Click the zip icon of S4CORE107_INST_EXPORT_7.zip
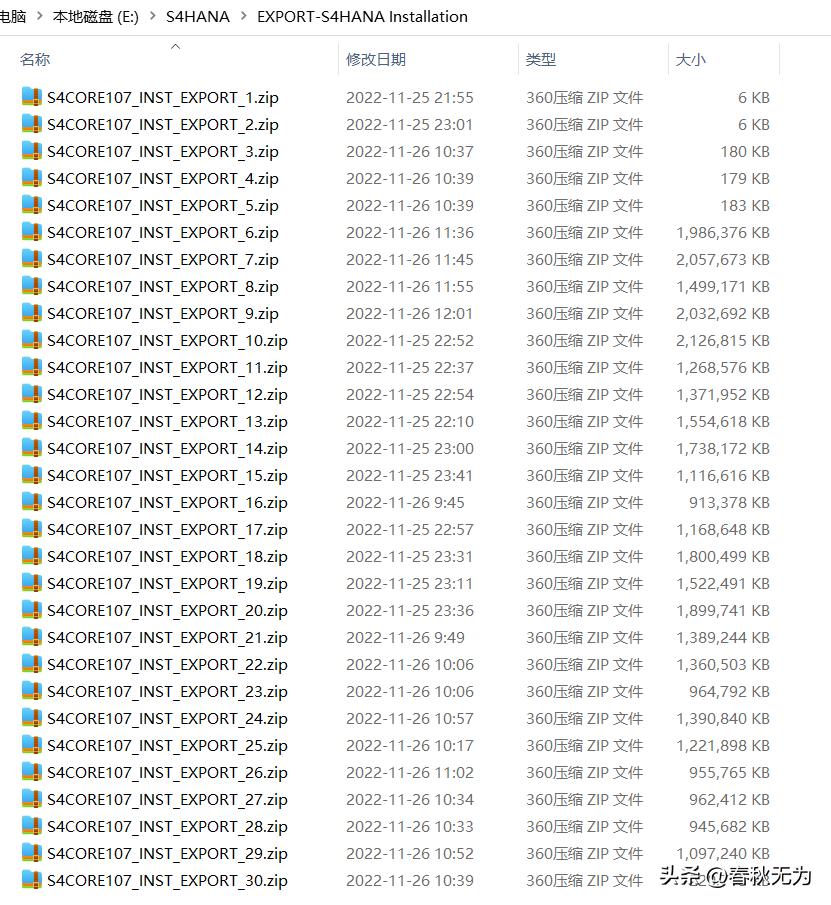The width and height of the screenshot is (831, 905). click(32, 259)
